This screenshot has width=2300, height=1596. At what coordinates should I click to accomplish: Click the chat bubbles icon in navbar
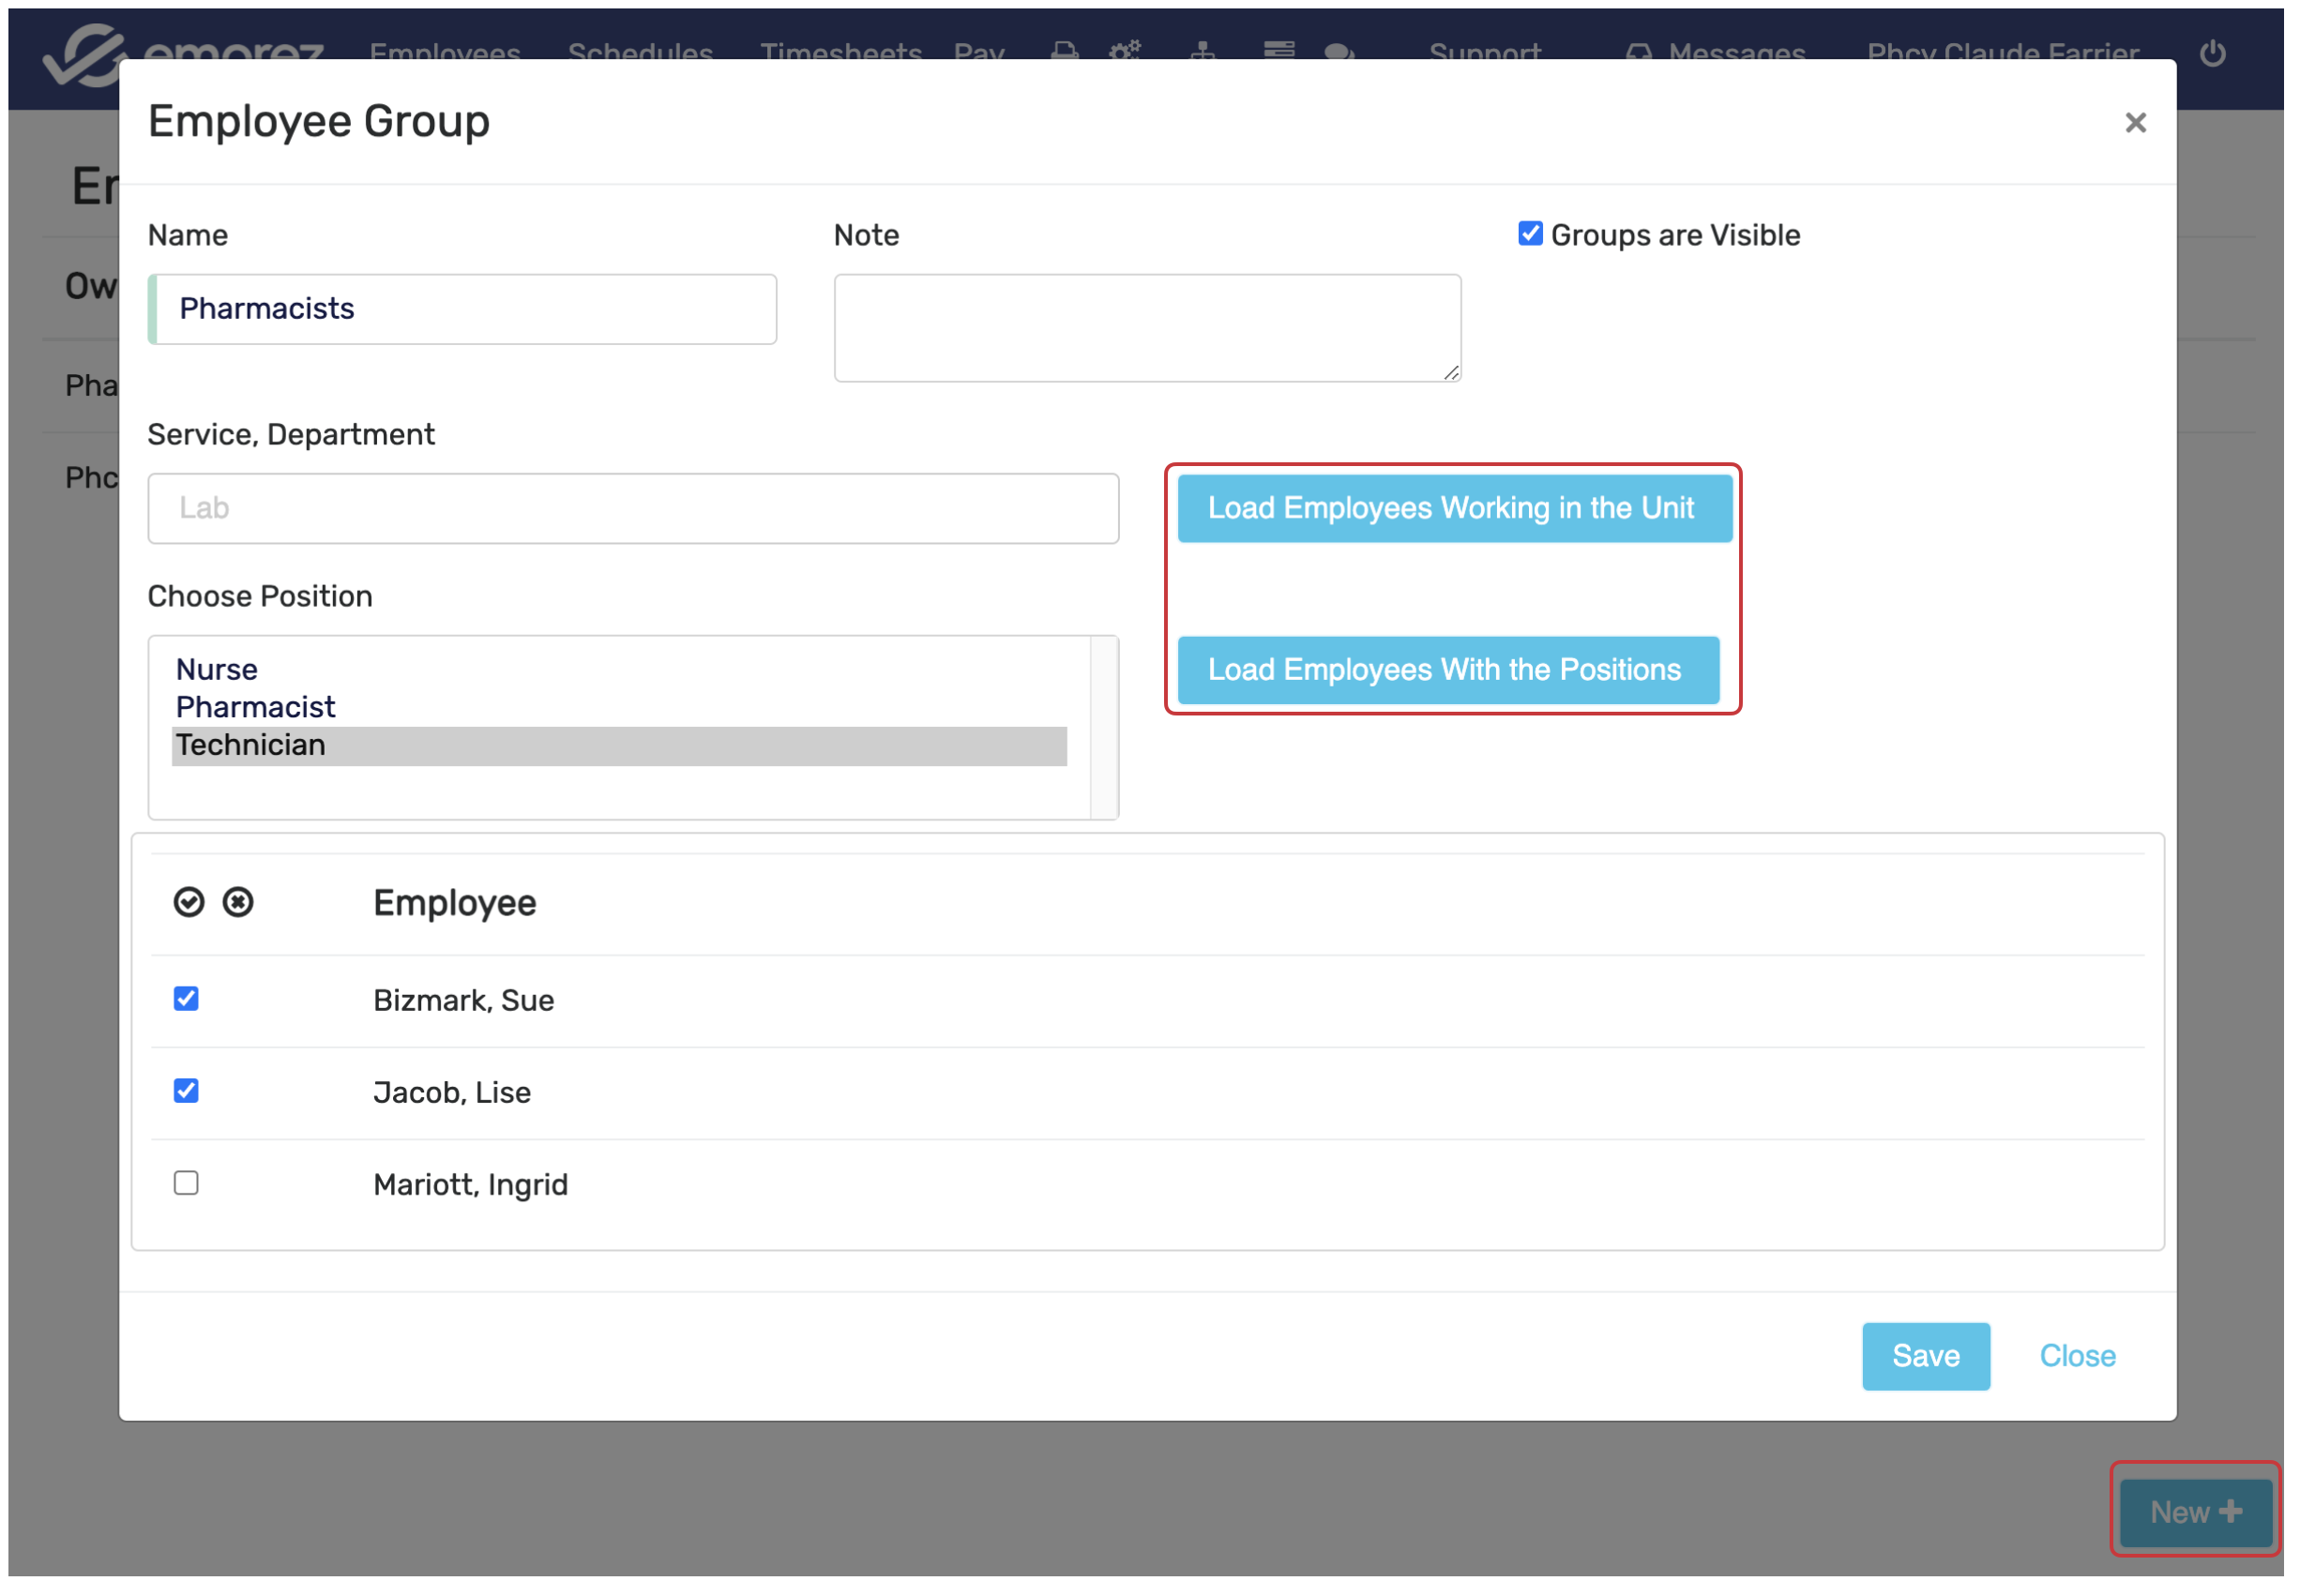click(x=1340, y=51)
